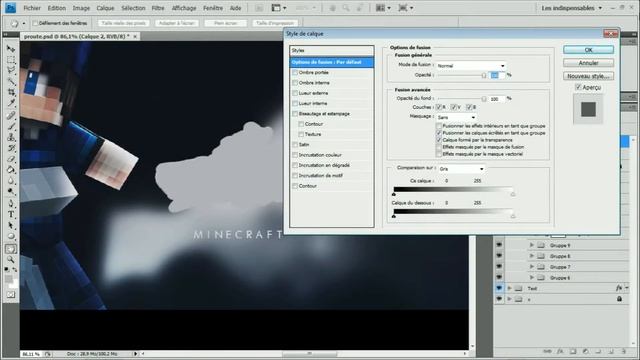Click OK in Style de calque dialog
The width and height of the screenshot is (640, 360).
(588, 50)
